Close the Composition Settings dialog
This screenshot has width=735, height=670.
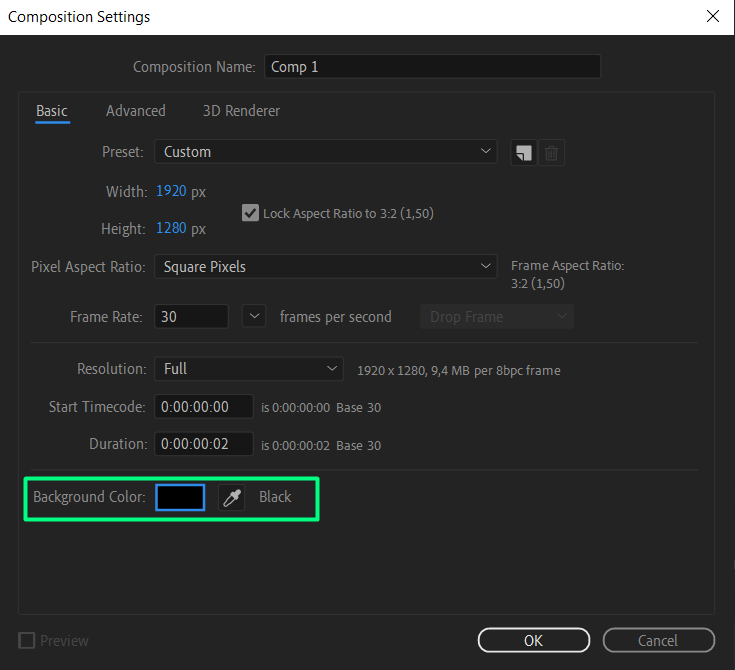pos(712,17)
